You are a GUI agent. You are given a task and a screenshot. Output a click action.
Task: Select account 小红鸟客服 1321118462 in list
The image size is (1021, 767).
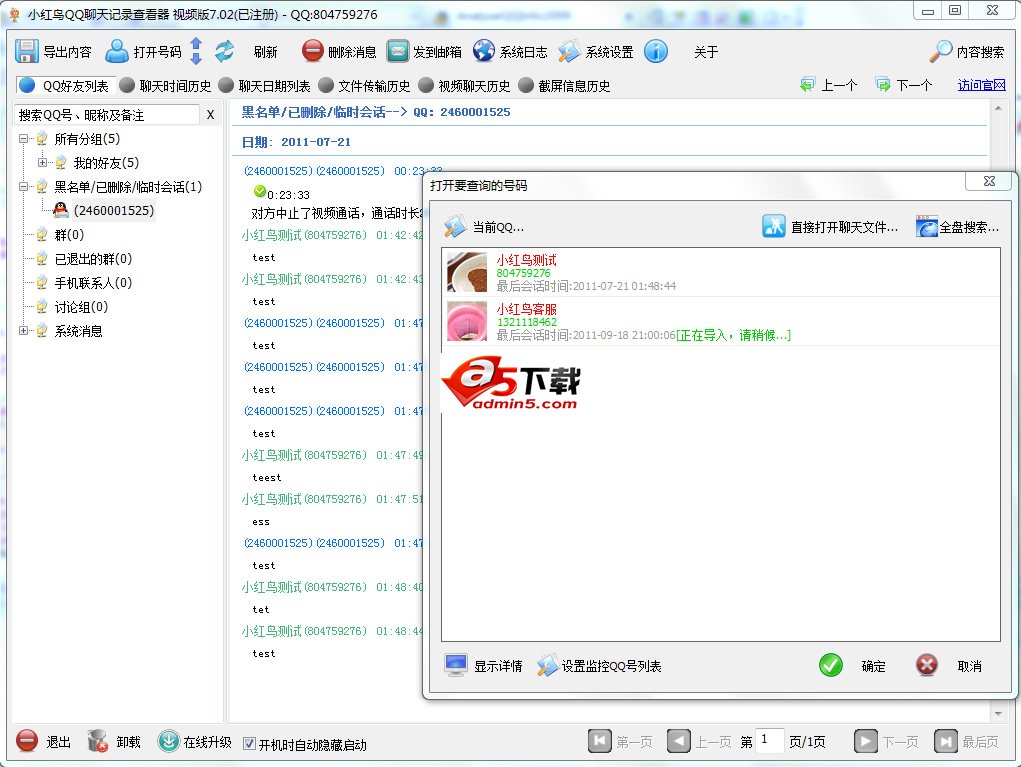click(x=721, y=322)
